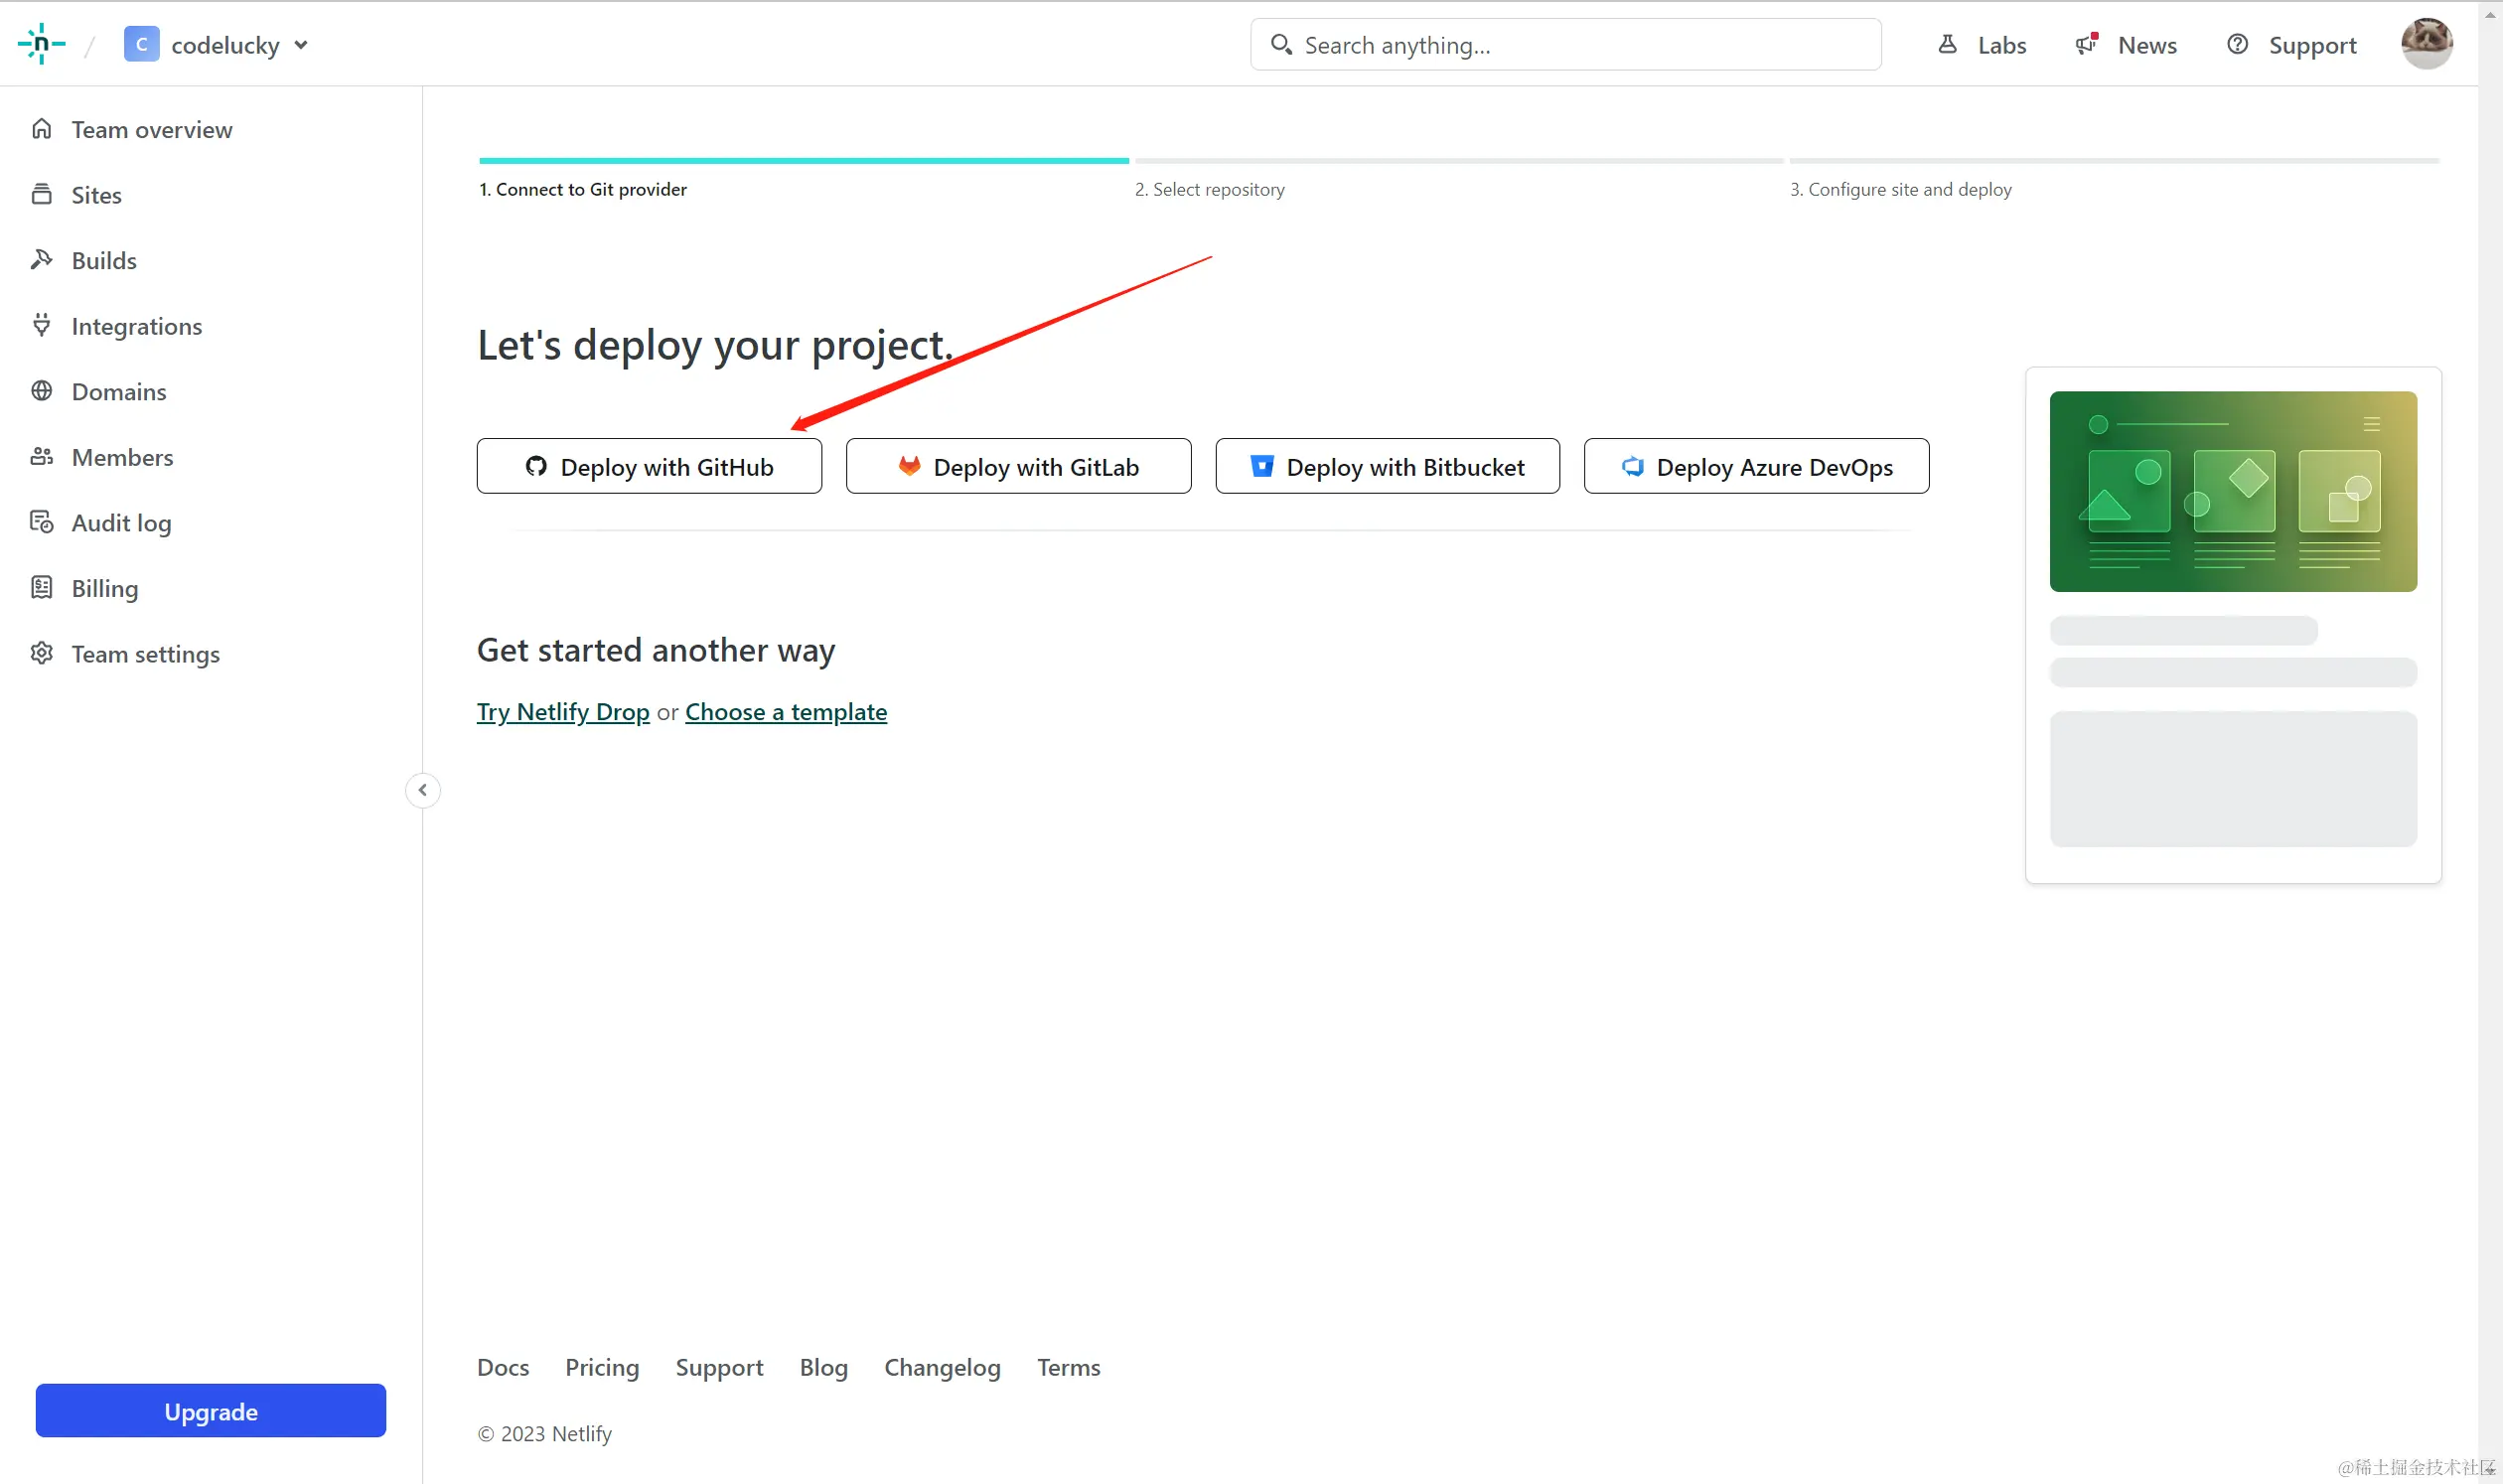Select step 2 Select repository
The width and height of the screenshot is (2503, 1484).
click(1210, 189)
